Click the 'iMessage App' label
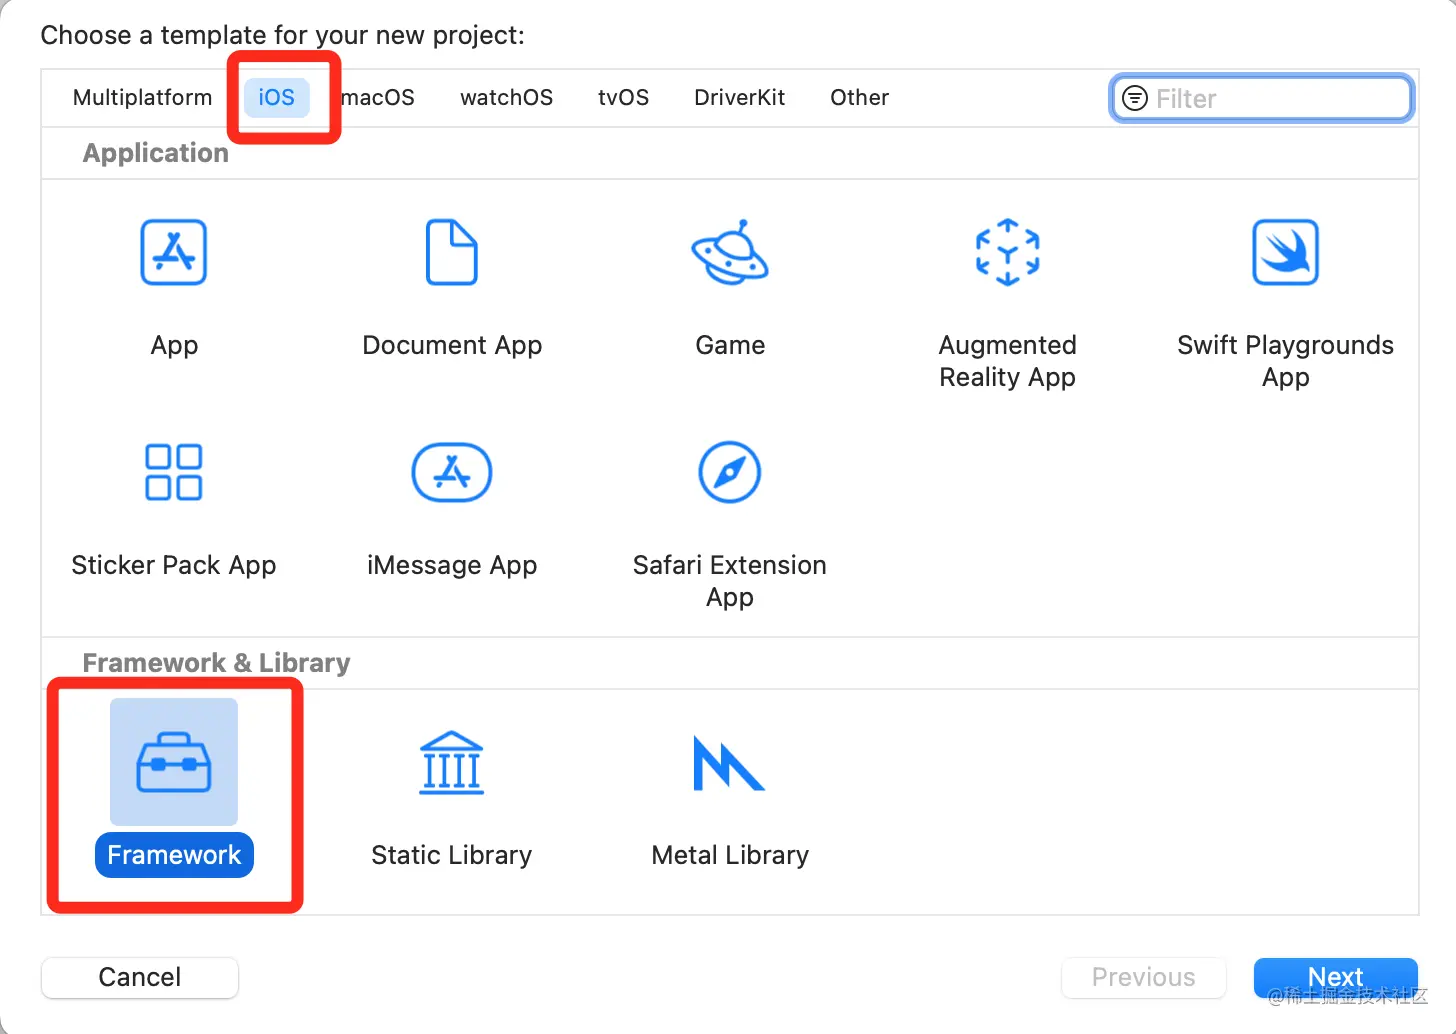 coord(452,565)
